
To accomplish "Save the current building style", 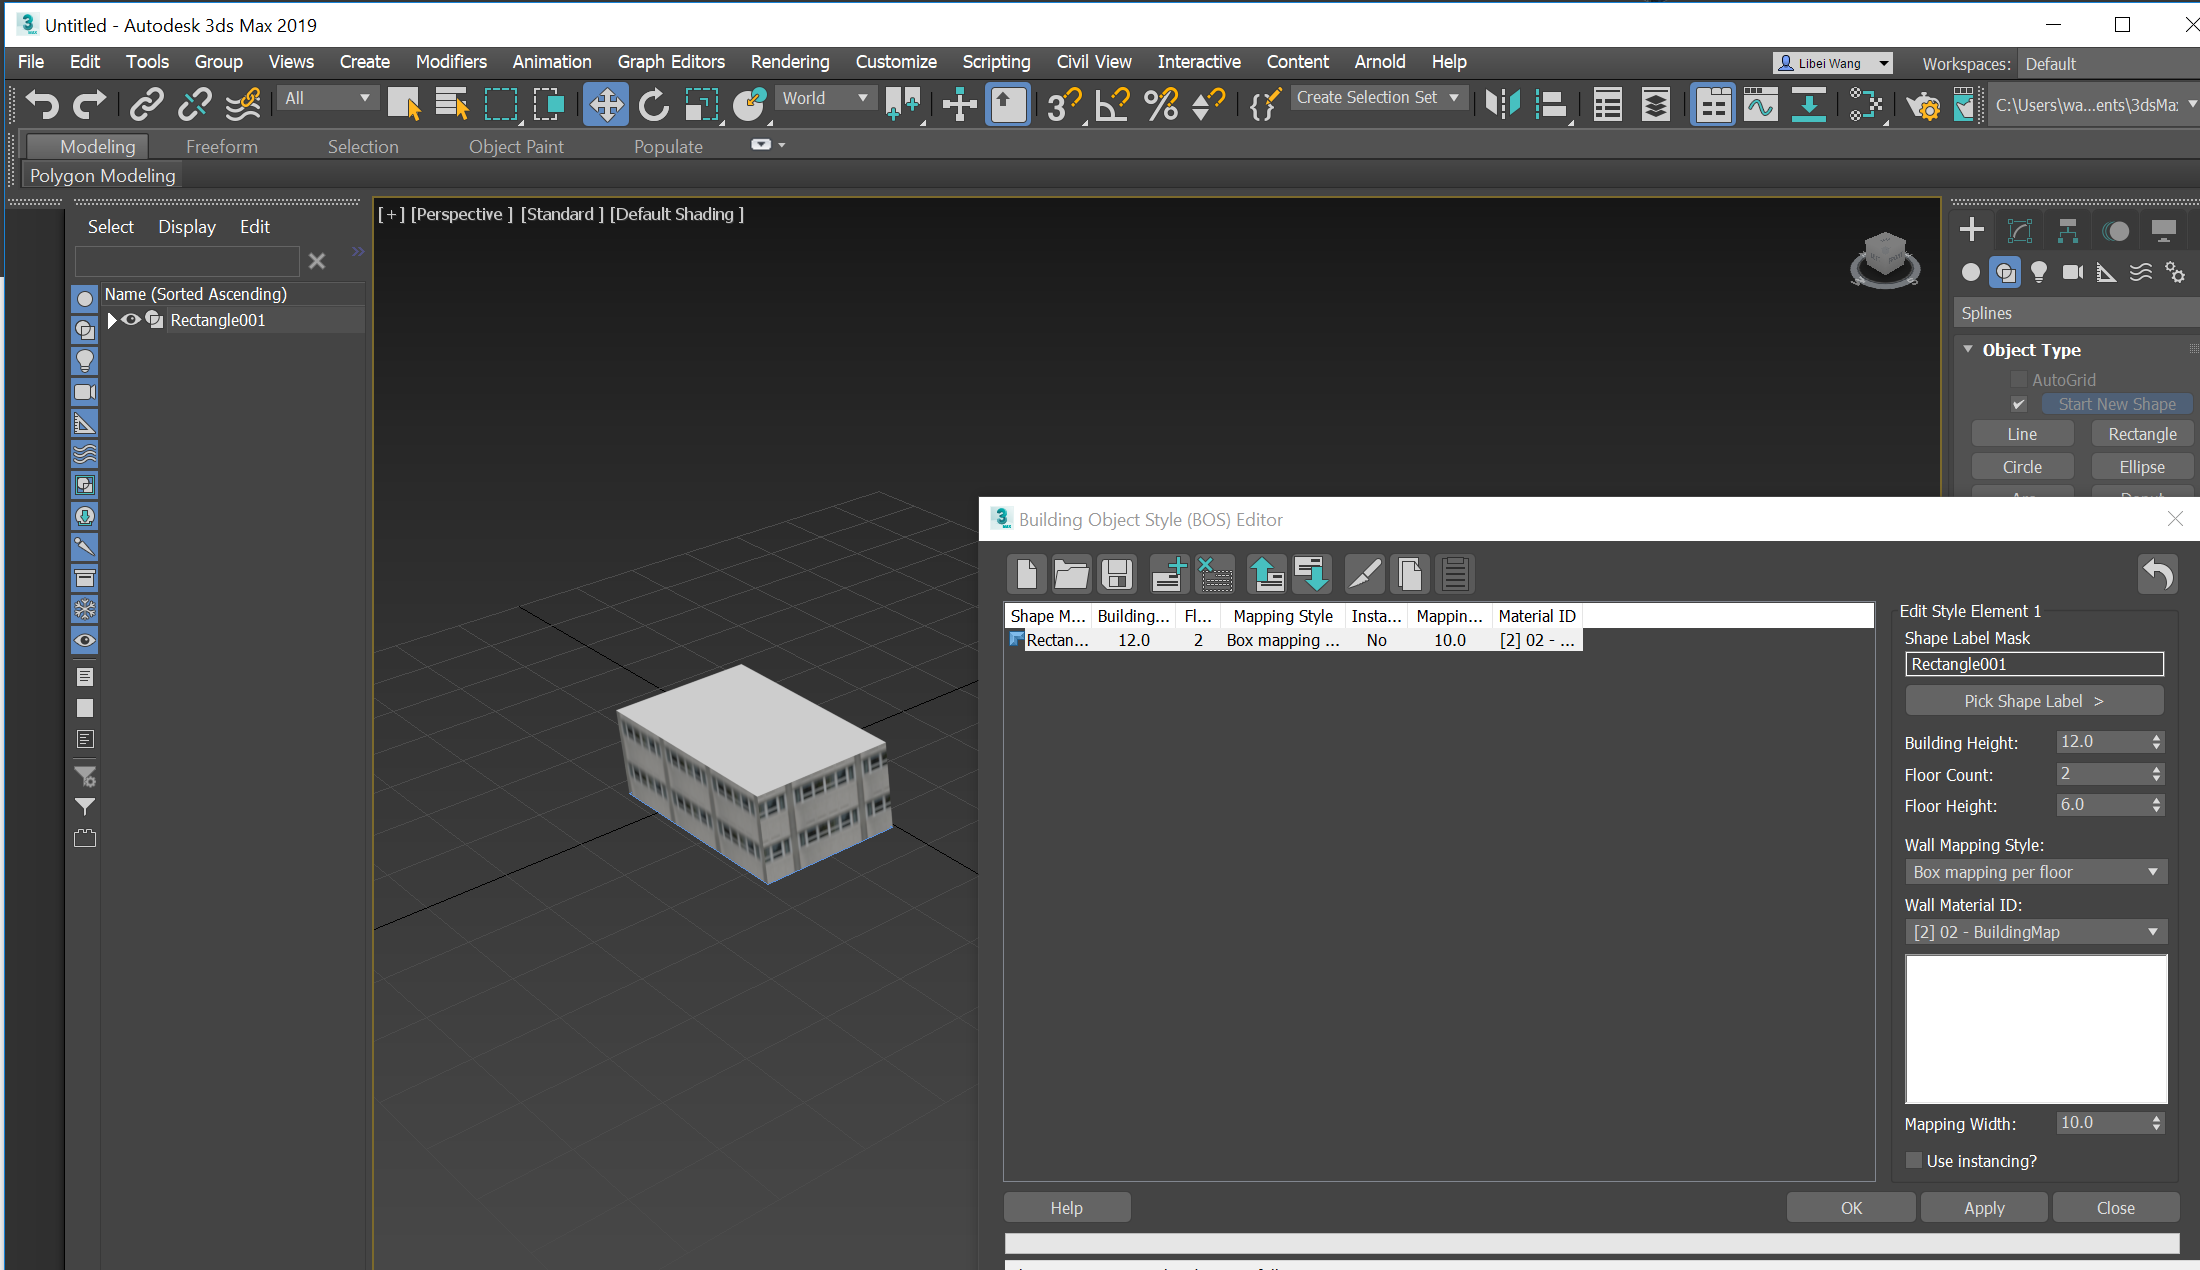I will pyautogui.click(x=1117, y=574).
